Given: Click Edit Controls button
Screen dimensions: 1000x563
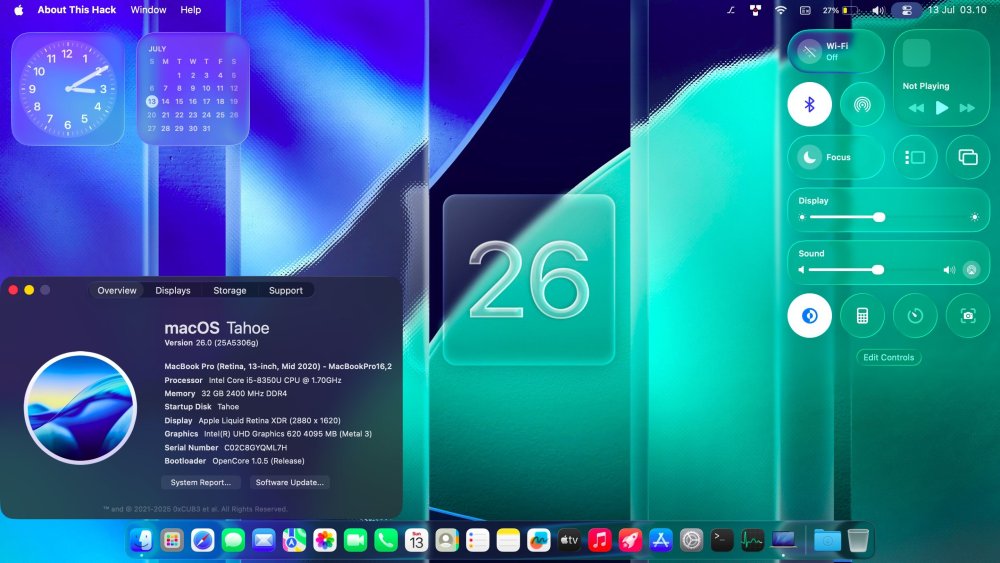Looking at the screenshot, I should pos(888,358).
